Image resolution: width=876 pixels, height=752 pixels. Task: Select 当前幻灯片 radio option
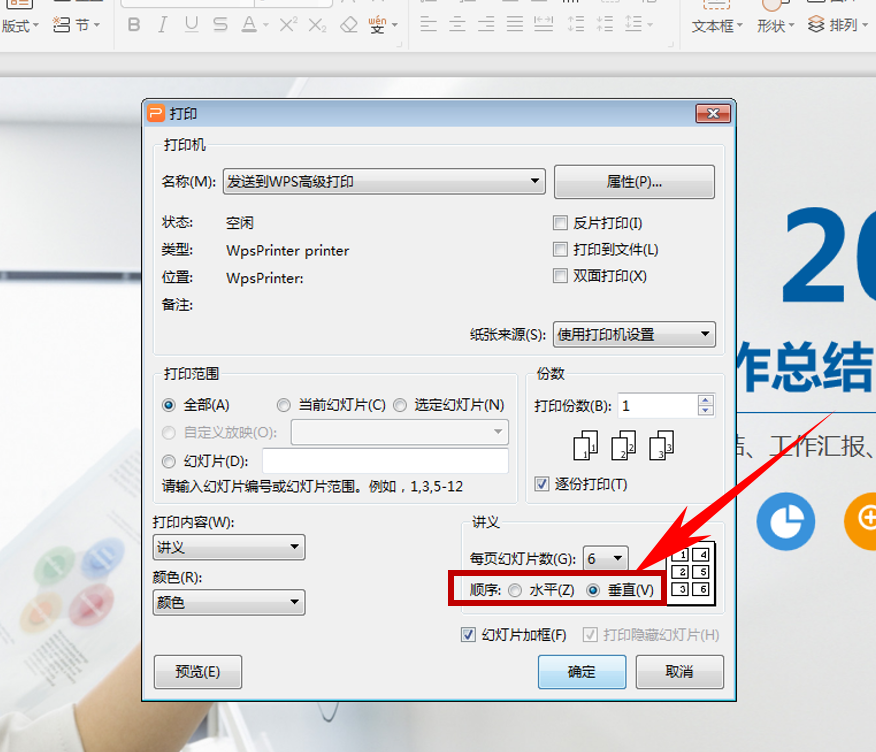(x=284, y=405)
